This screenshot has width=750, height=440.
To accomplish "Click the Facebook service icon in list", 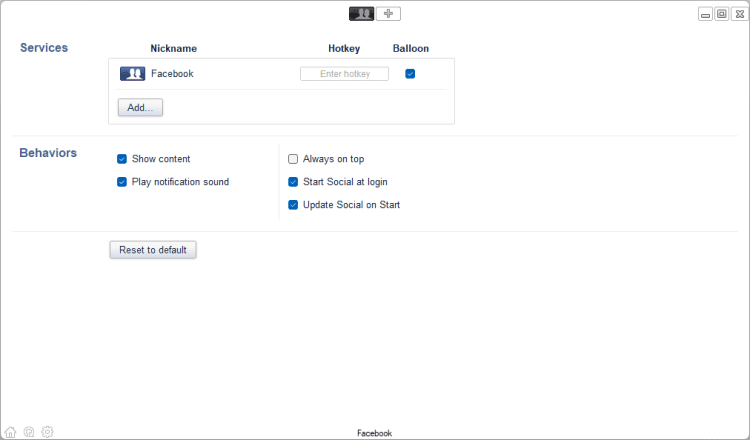I will pos(132,74).
